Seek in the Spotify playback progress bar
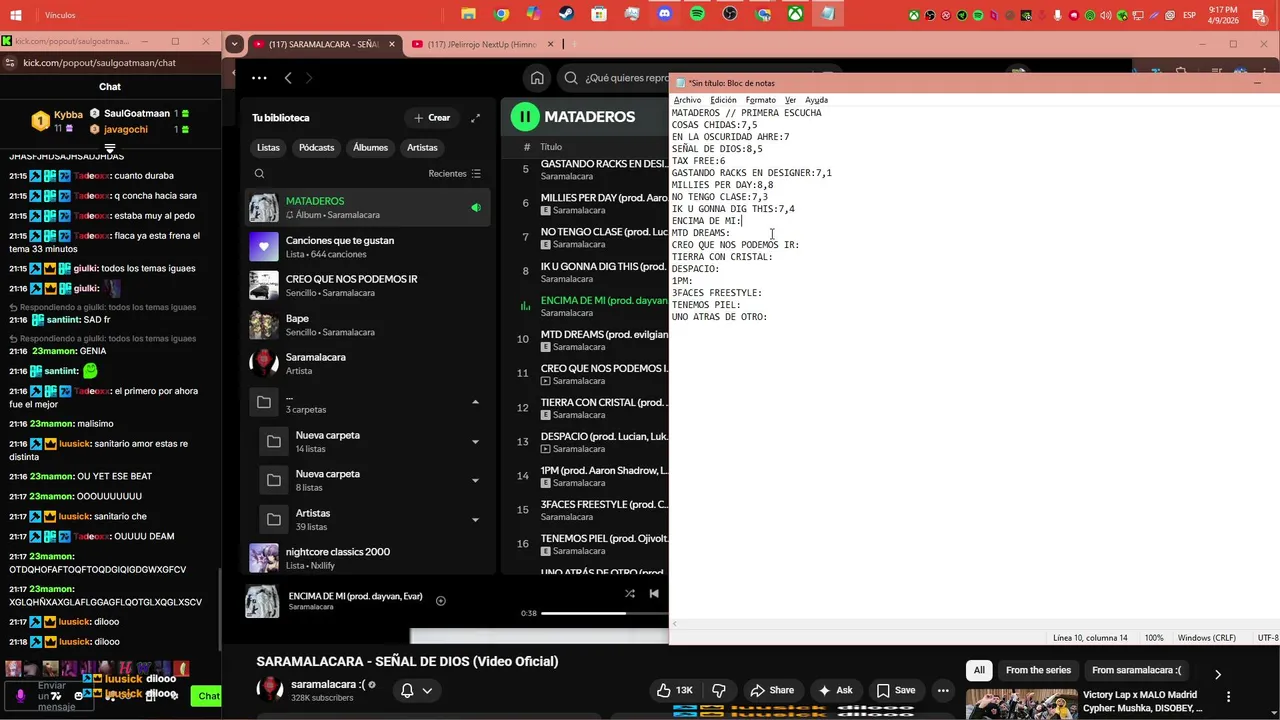 coord(605,613)
